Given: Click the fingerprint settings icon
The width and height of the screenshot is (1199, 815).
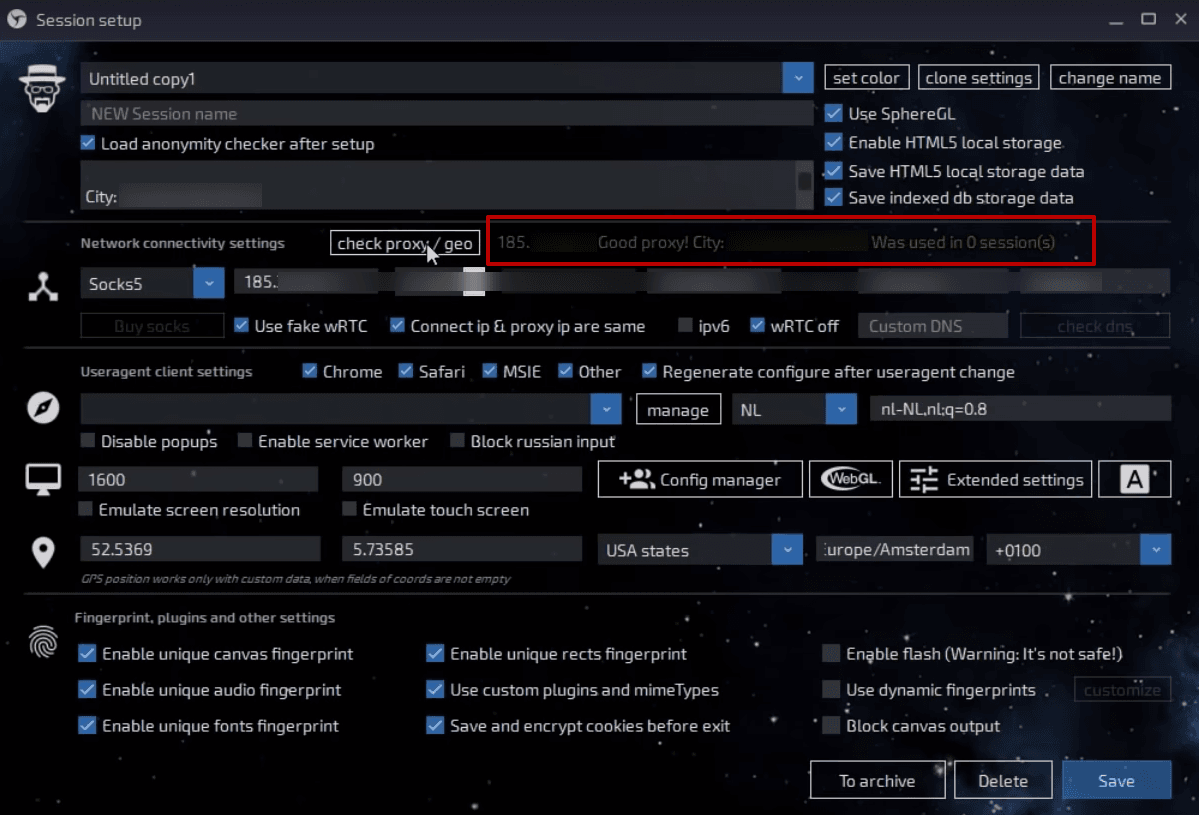Looking at the screenshot, I should pos(43,641).
